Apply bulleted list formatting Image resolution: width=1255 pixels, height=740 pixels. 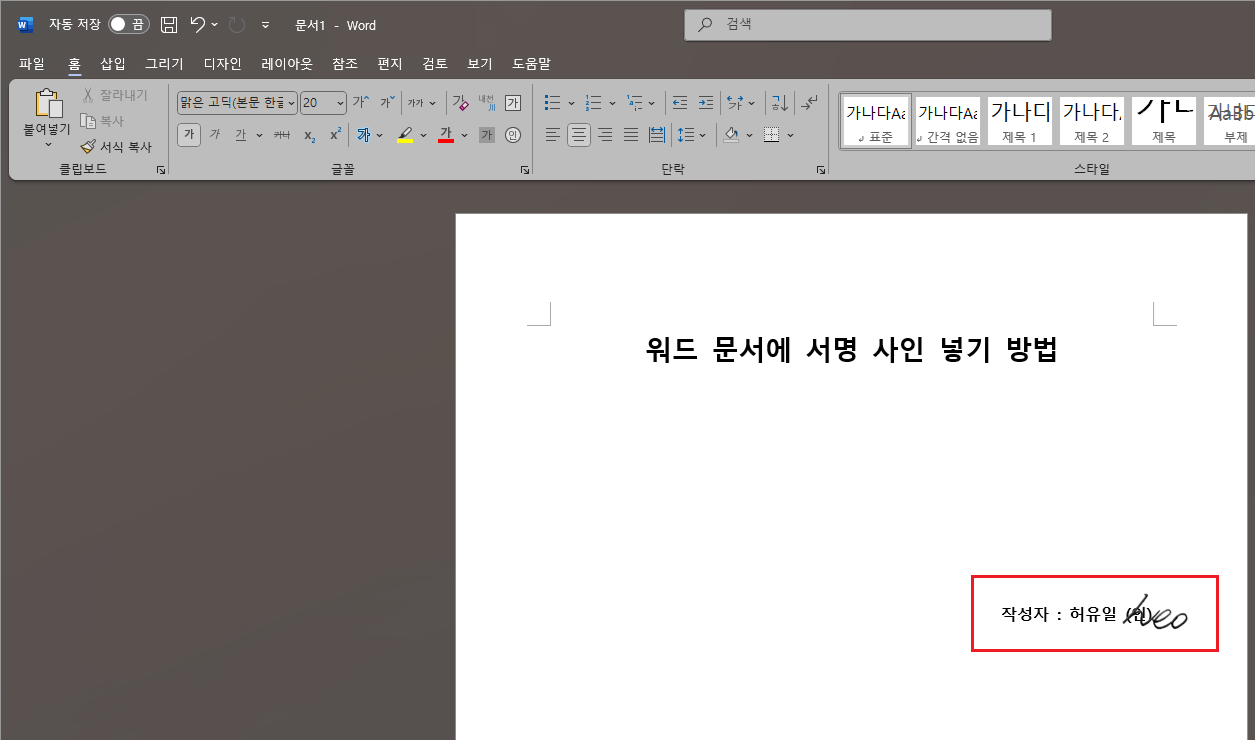pos(552,102)
